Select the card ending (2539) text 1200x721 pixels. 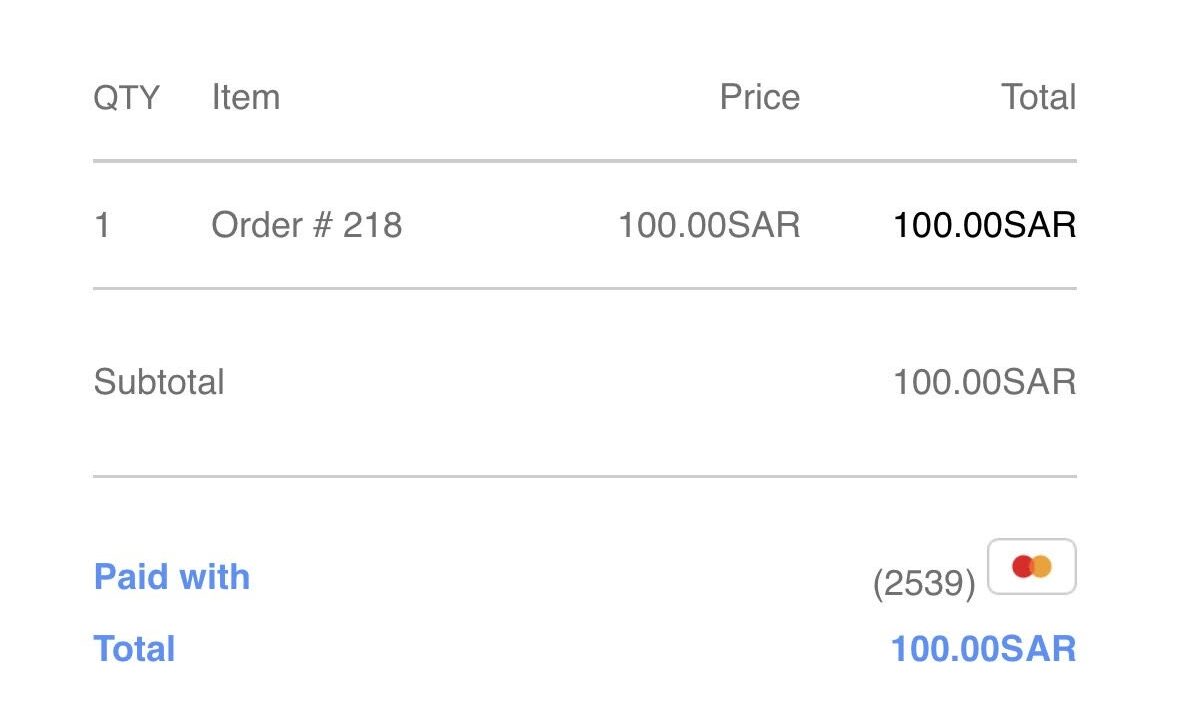coord(924,583)
